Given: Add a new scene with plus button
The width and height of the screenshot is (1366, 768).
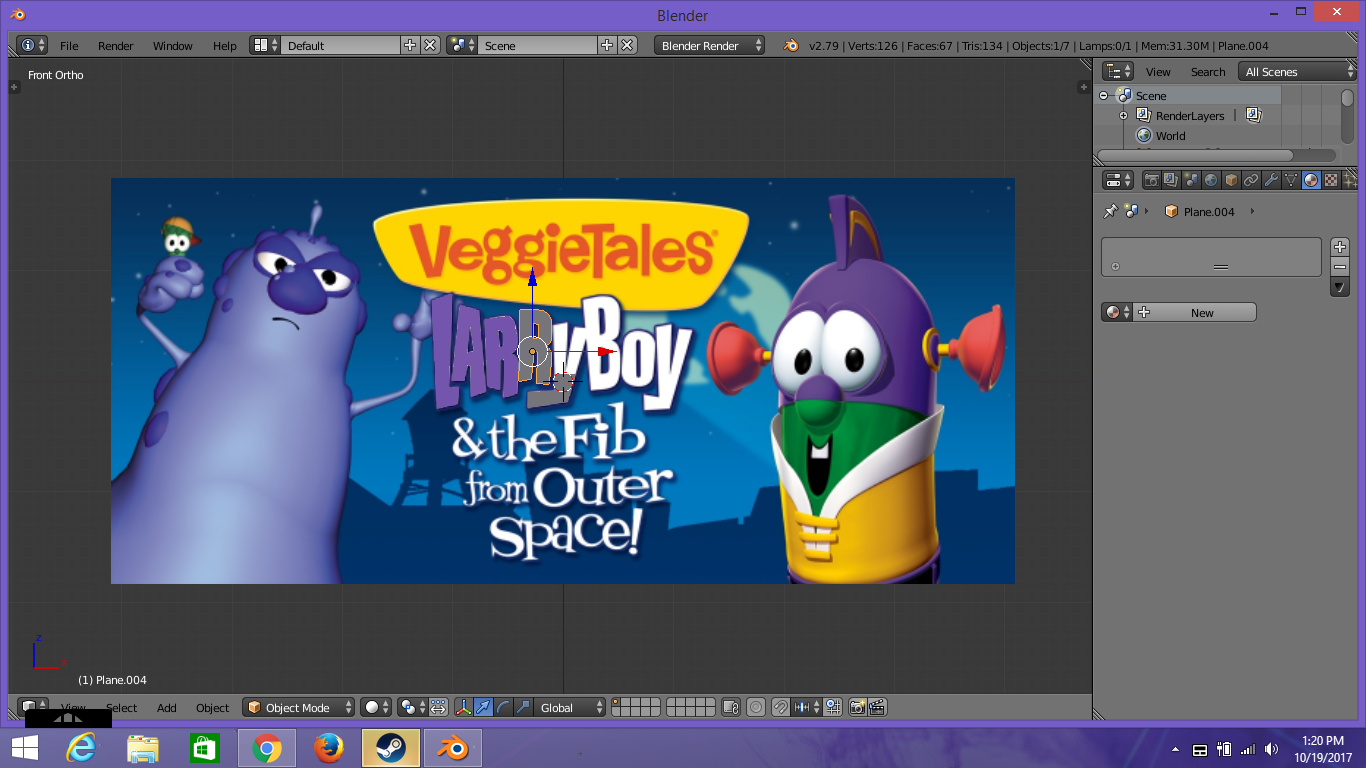Looking at the screenshot, I should click(x=607, y=45).
